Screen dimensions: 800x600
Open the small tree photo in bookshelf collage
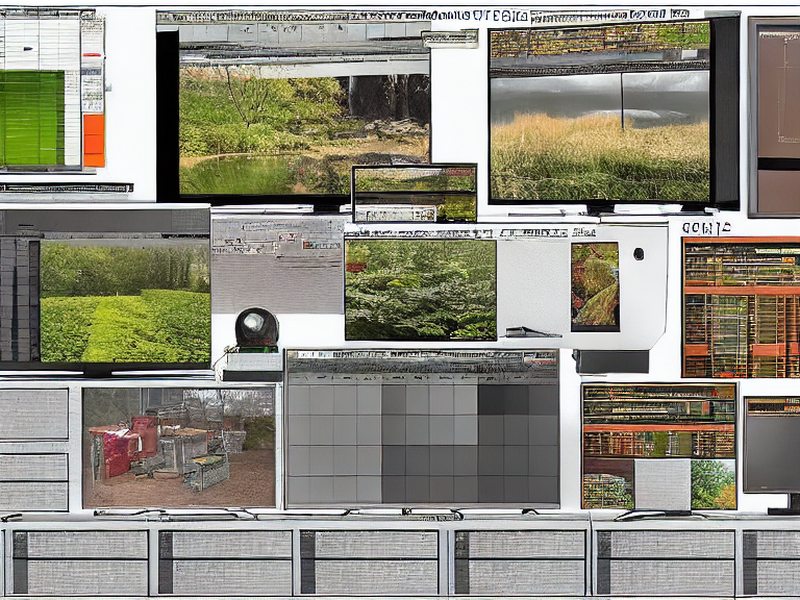pyautogui.click(x=713, y=484)
